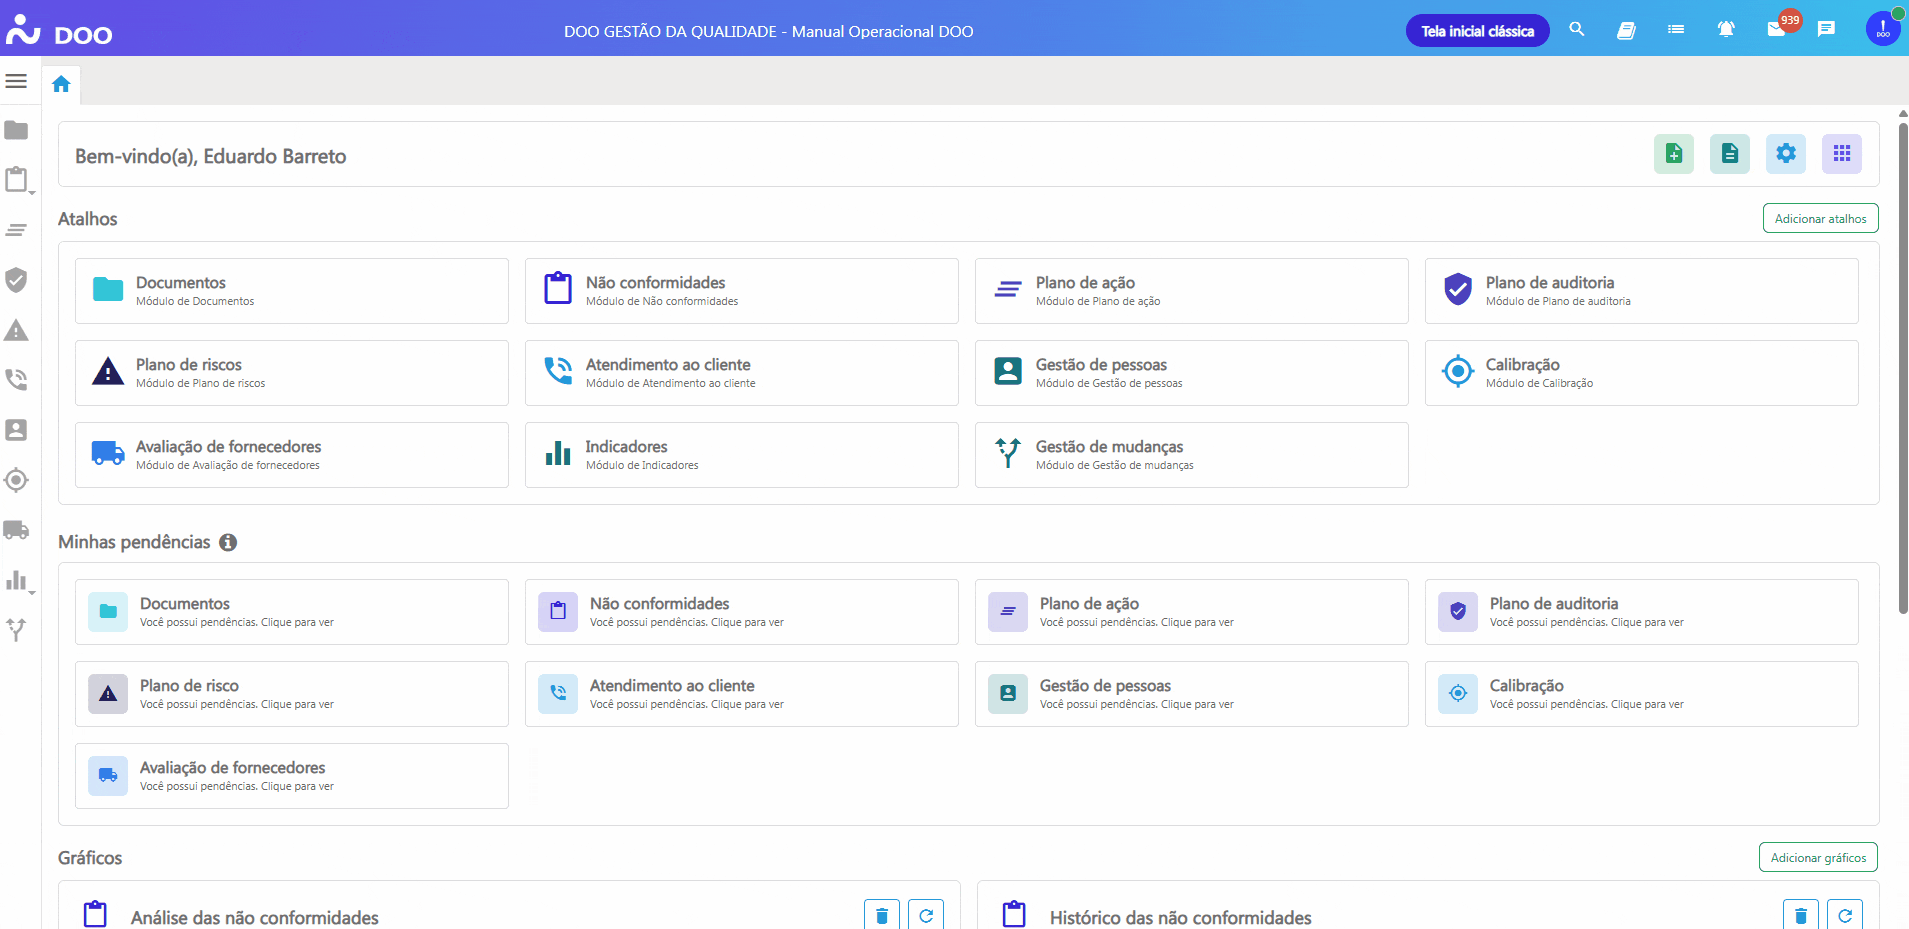Expand the clipboard sidebar item submenu
This screenshot has width=1909, height=929.
click(19, 181)
